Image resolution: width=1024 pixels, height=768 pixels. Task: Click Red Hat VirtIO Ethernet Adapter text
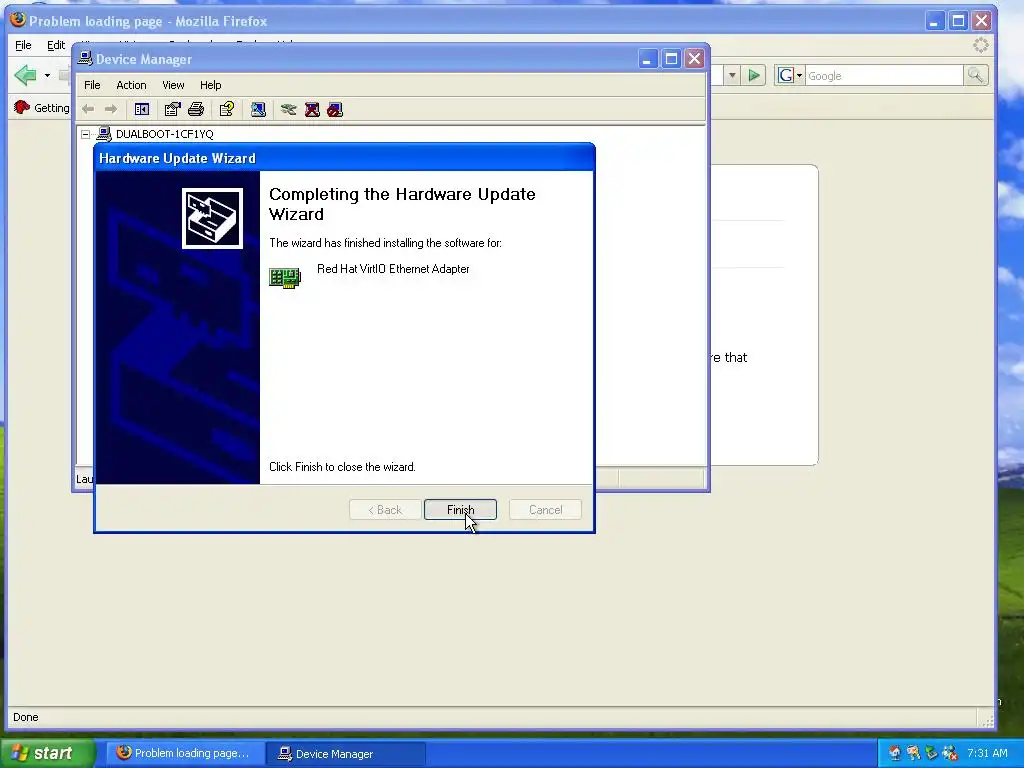(x=393, y=269)
